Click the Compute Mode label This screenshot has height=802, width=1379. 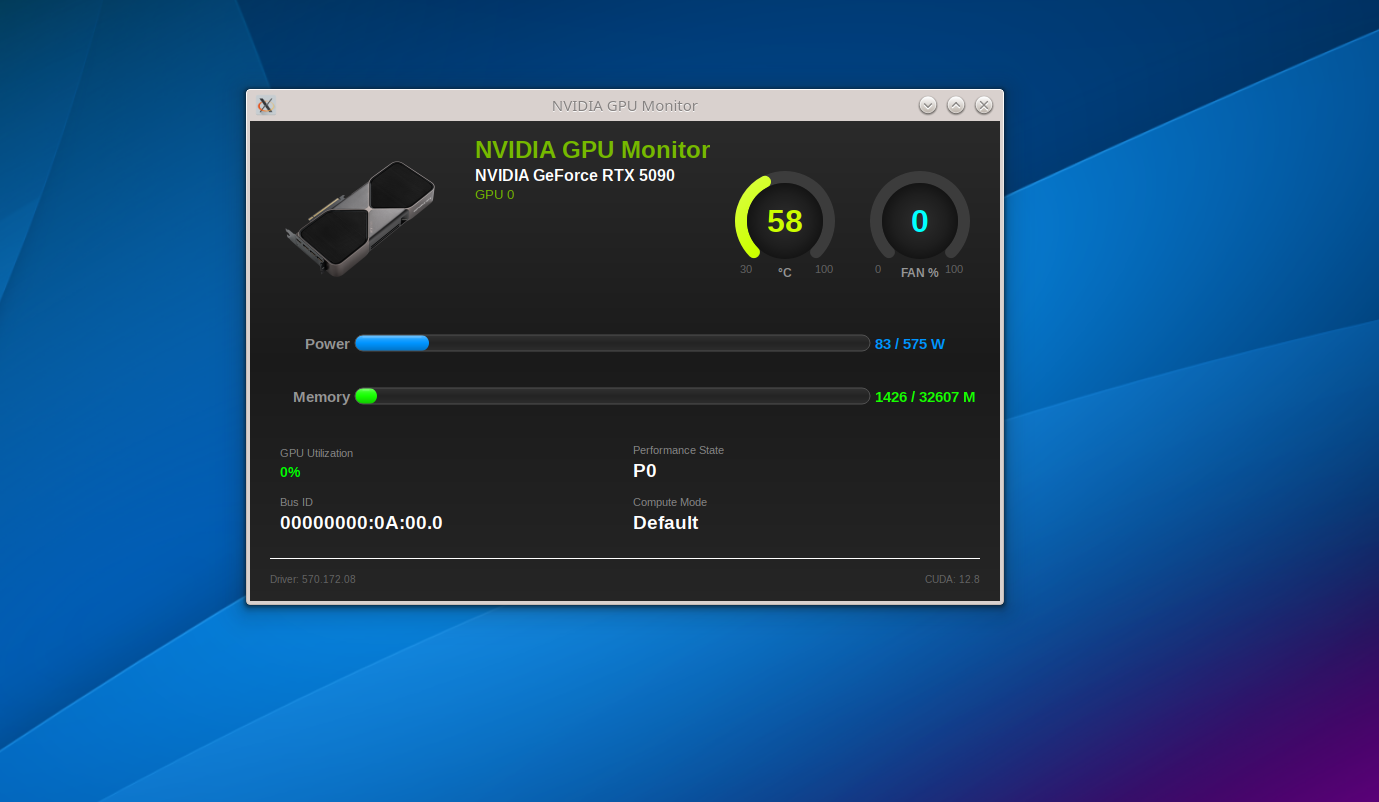(x=670, y=502)
